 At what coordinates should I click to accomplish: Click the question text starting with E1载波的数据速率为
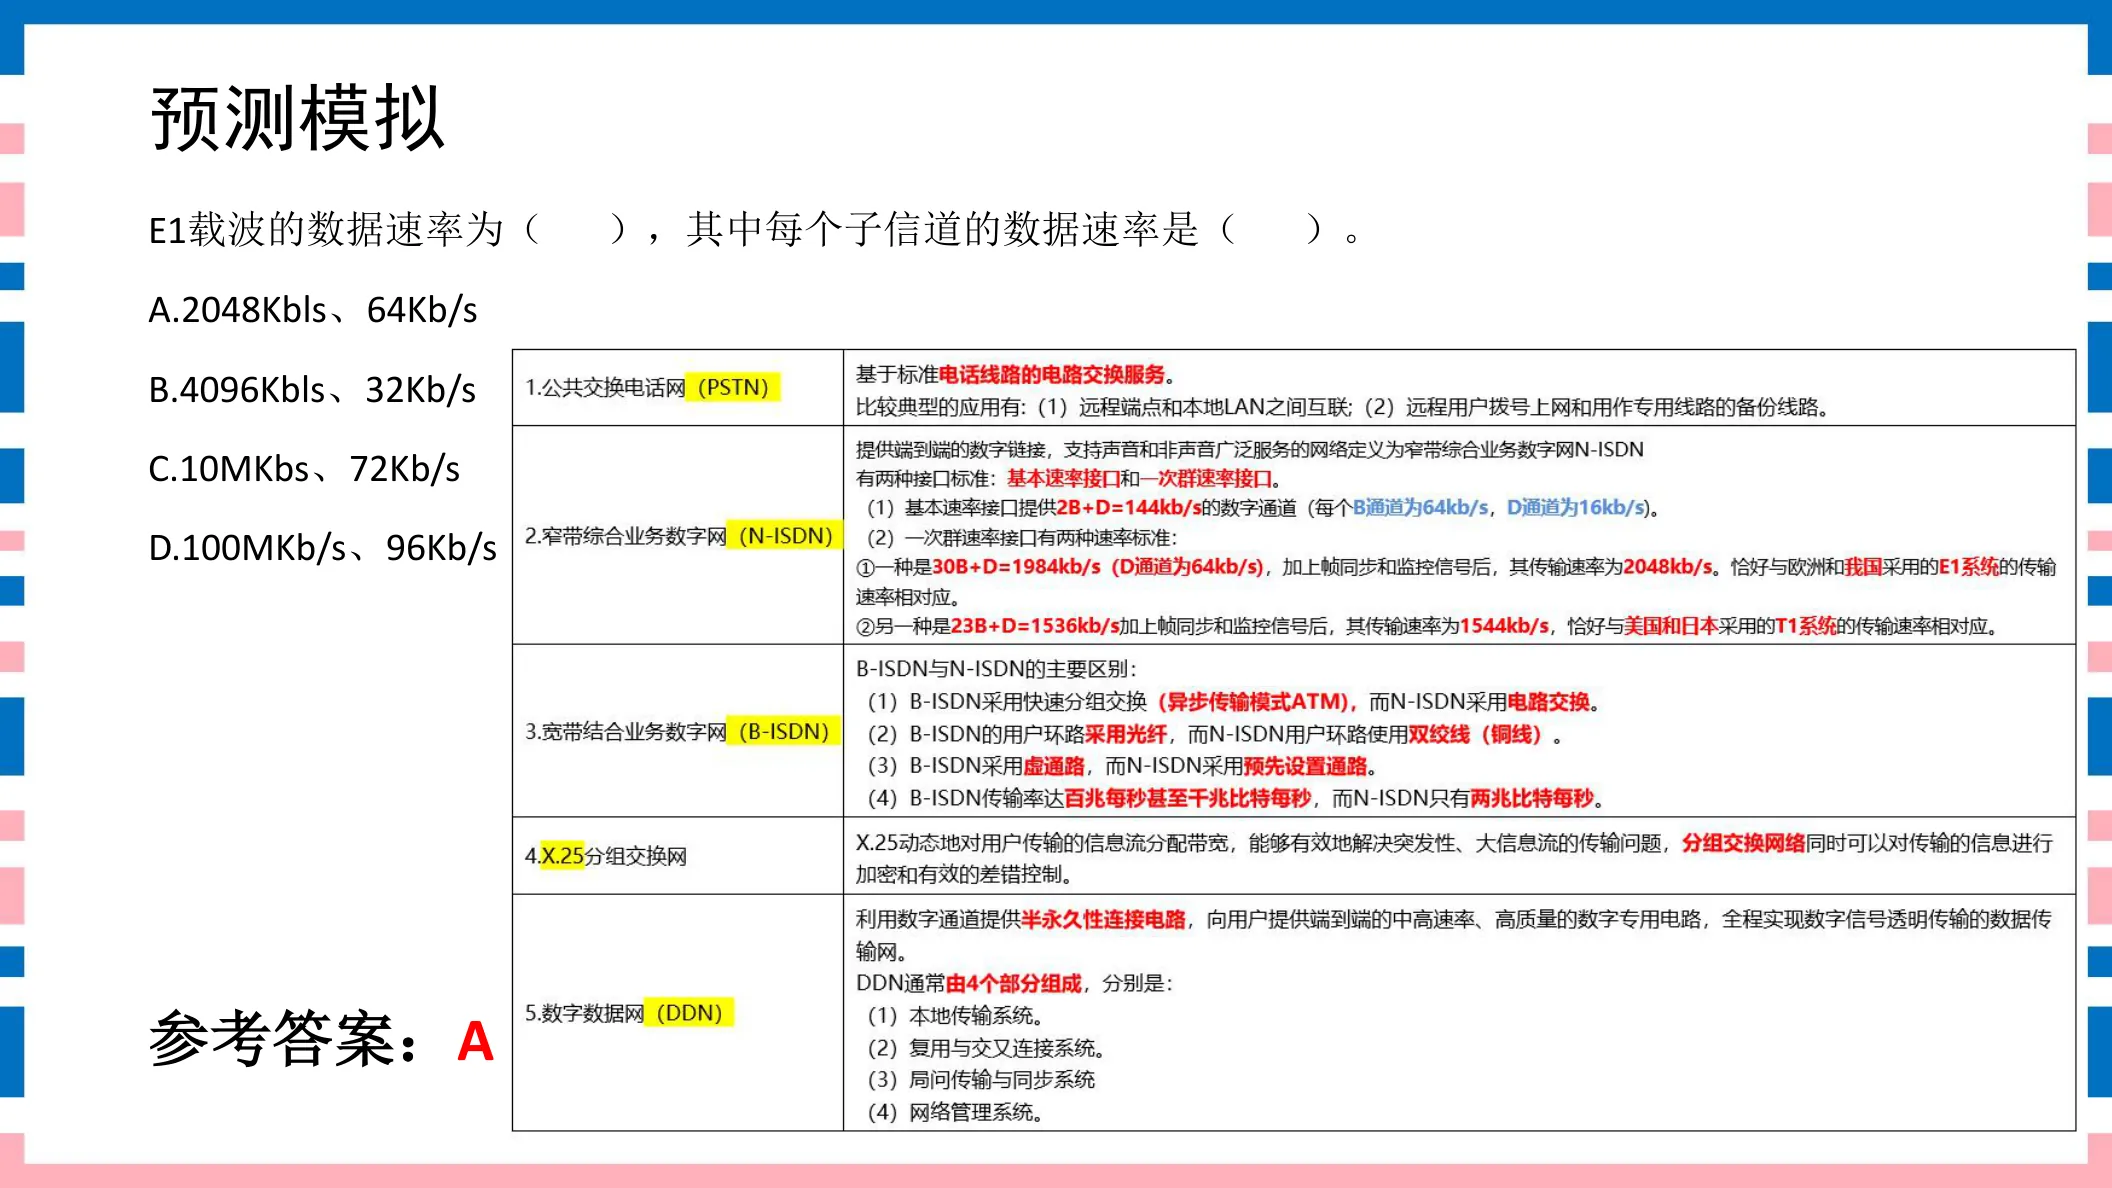pos(755,230)
